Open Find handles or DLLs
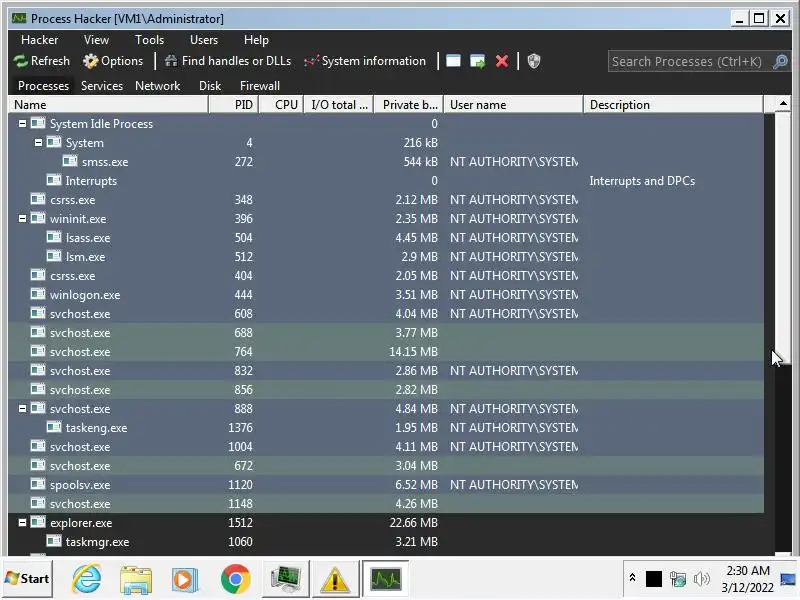This screenshot has height=600, width=800. point(228,61)
